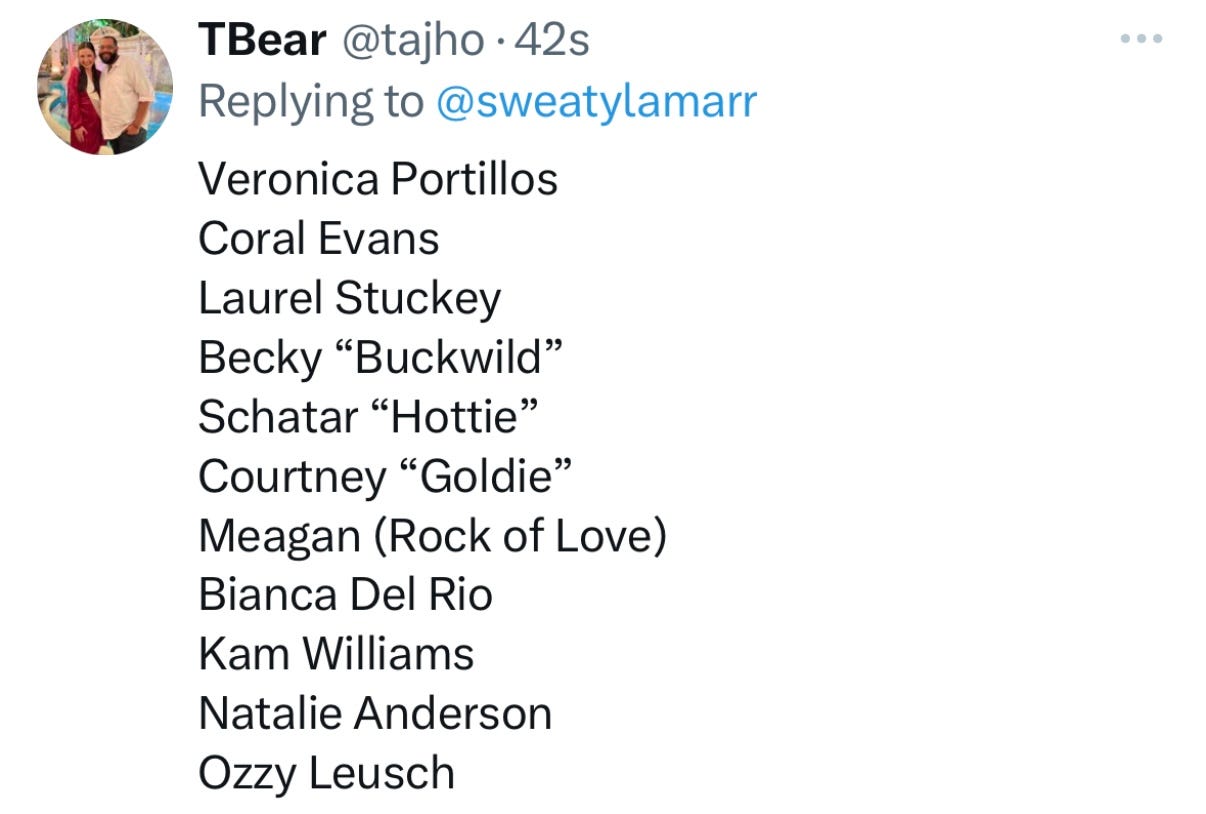
Task: Open TBear's profile picture
Action: tap(105, 87)
